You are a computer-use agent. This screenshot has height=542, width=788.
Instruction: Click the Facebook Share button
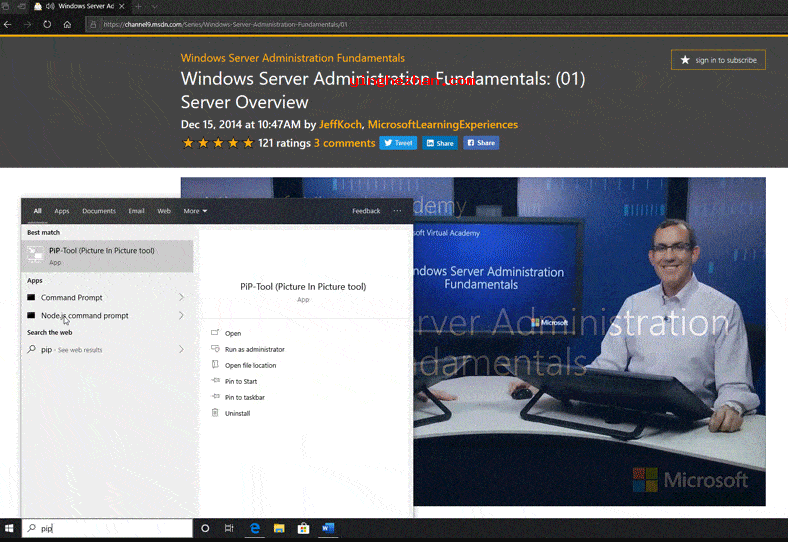(x=481, y=143)
